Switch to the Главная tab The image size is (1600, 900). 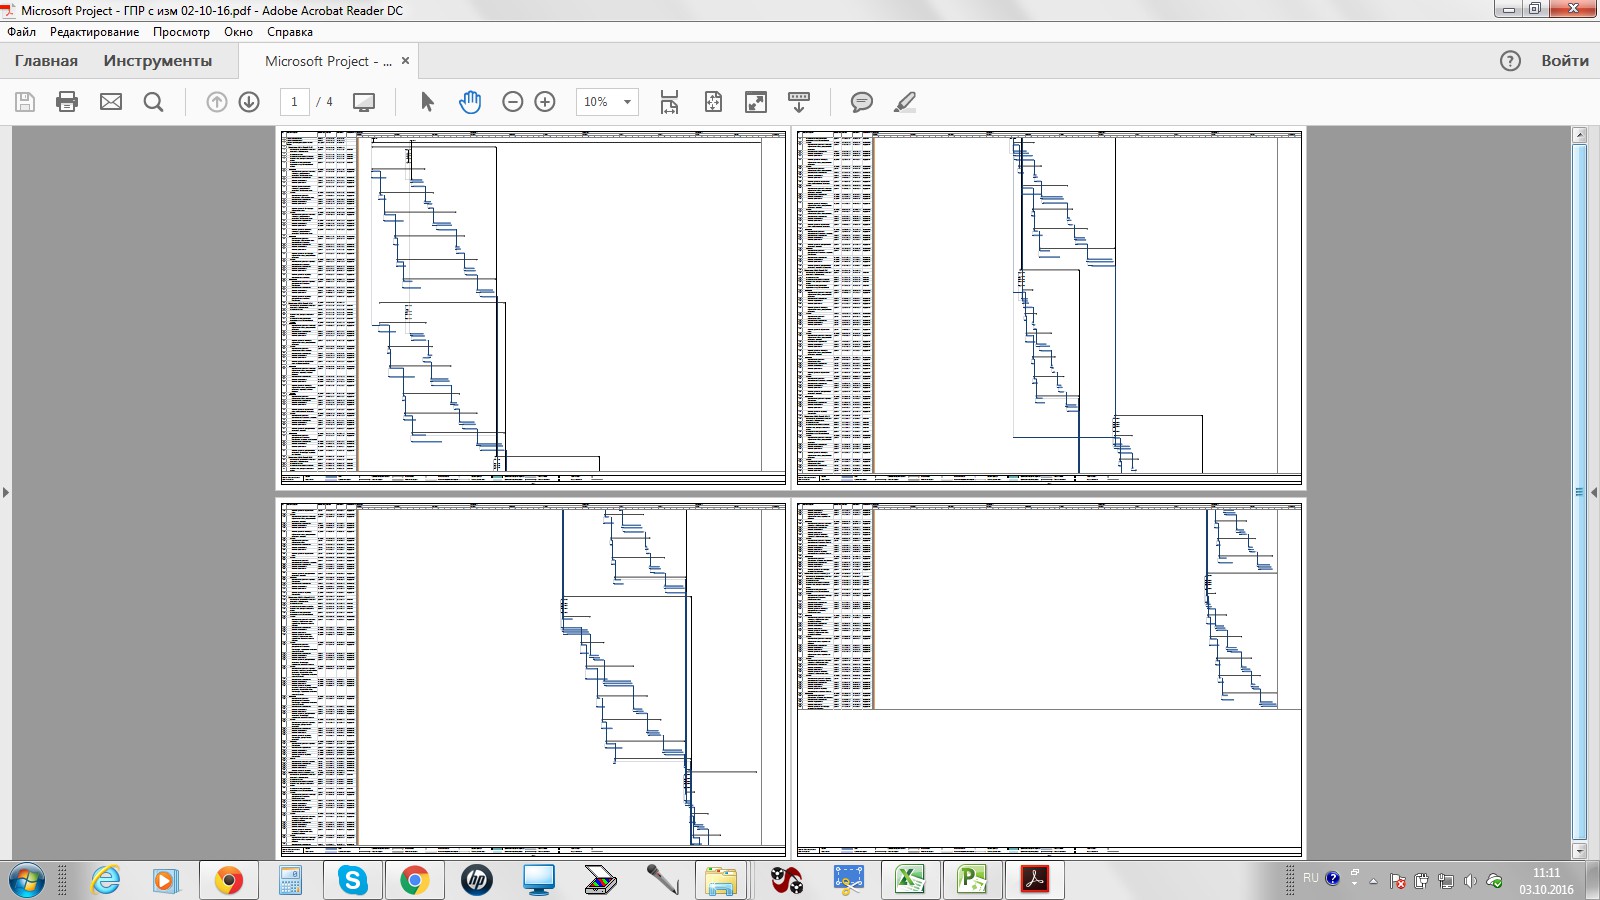(x=46, y=61)
